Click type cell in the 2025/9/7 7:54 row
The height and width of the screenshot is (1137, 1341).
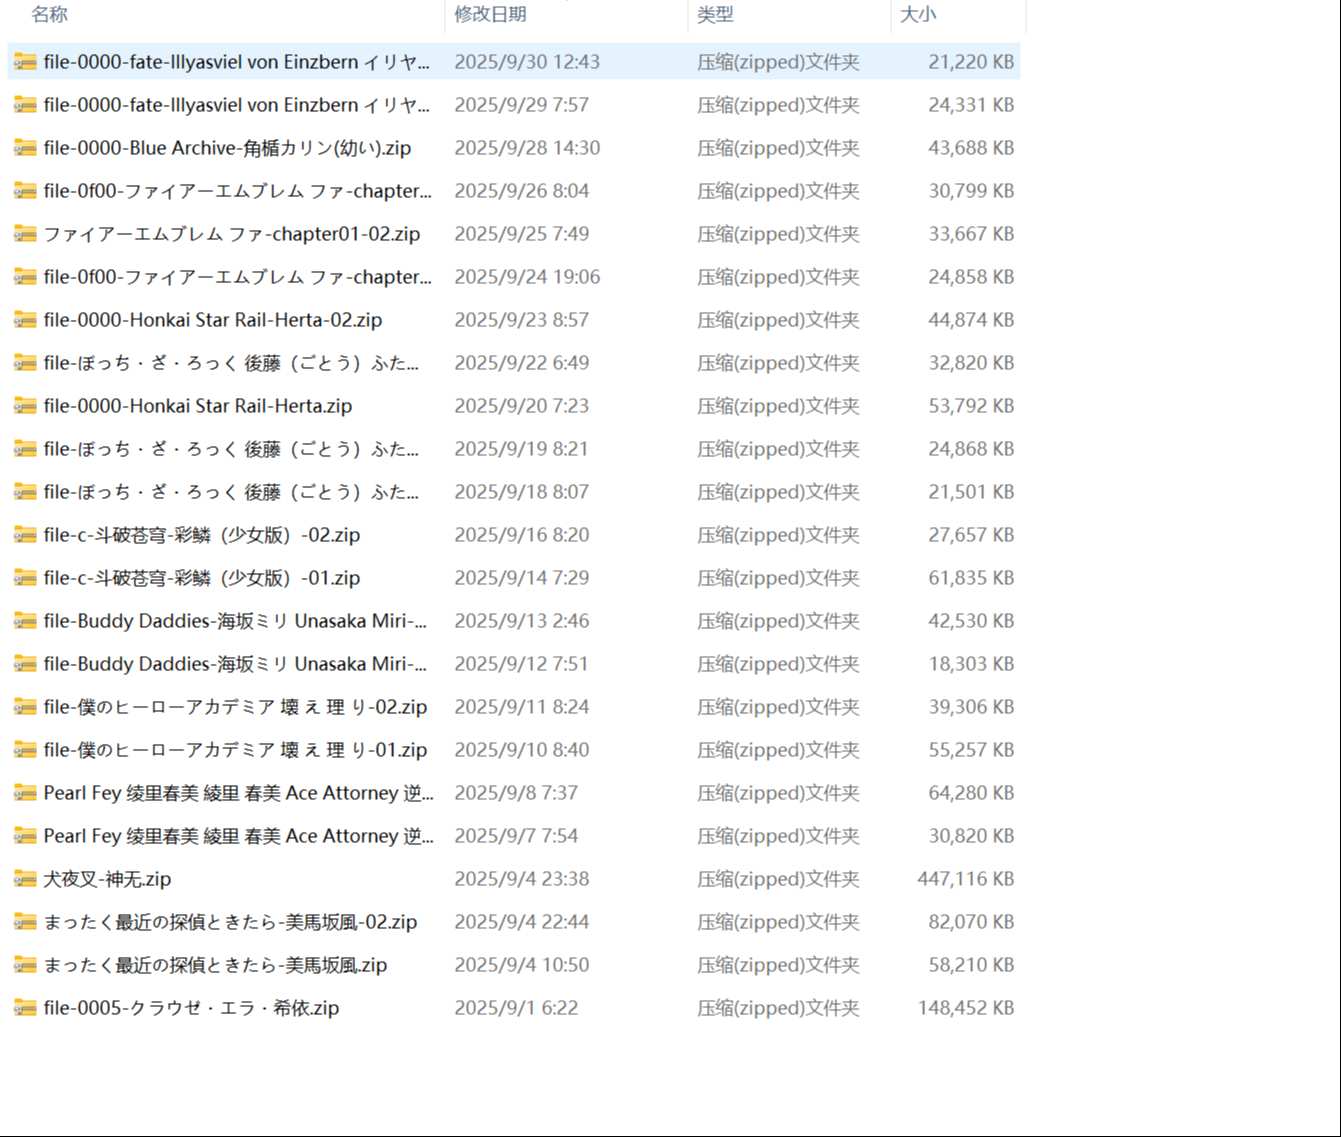point(778,836)
